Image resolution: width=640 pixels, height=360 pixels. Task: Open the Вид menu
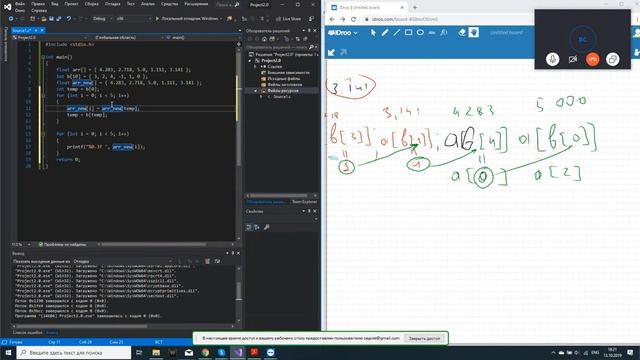point(55,4)
